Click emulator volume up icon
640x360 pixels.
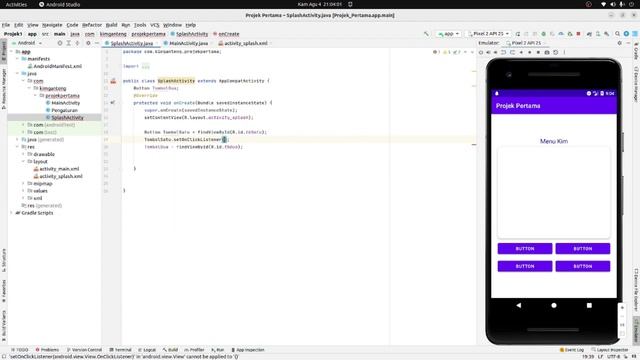tap(488, 52)
